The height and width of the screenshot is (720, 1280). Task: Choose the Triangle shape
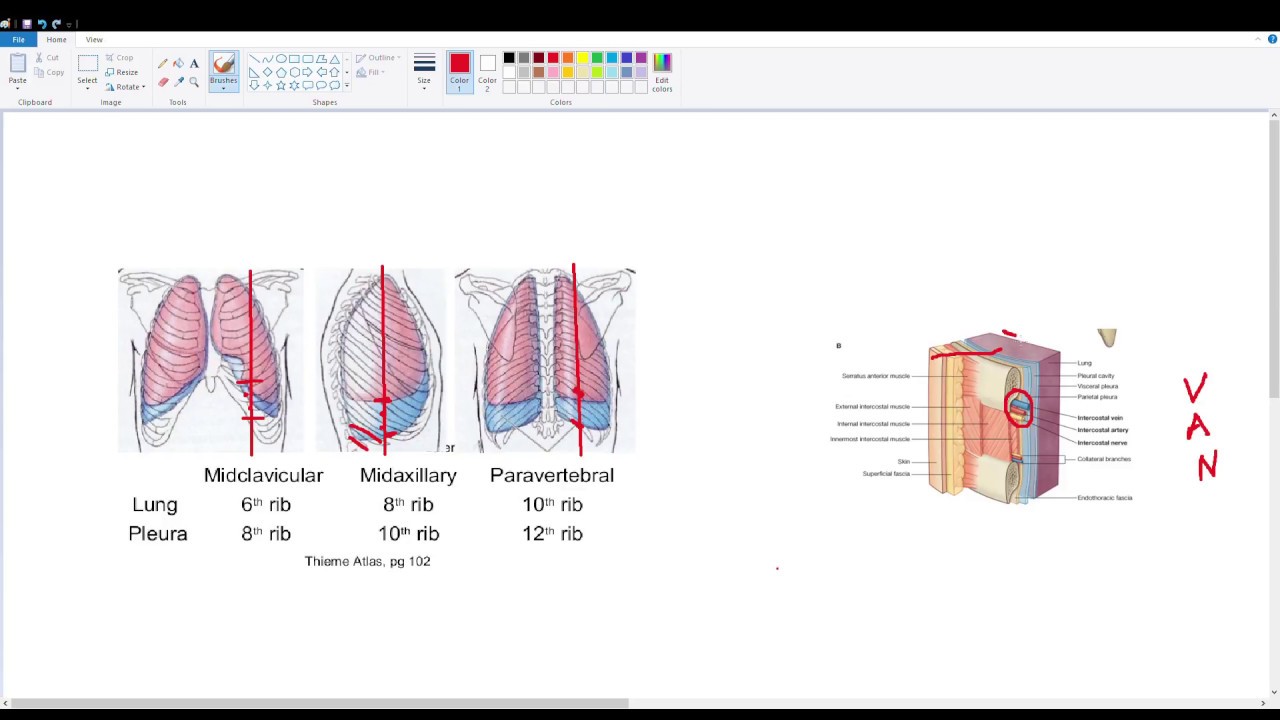334,58
